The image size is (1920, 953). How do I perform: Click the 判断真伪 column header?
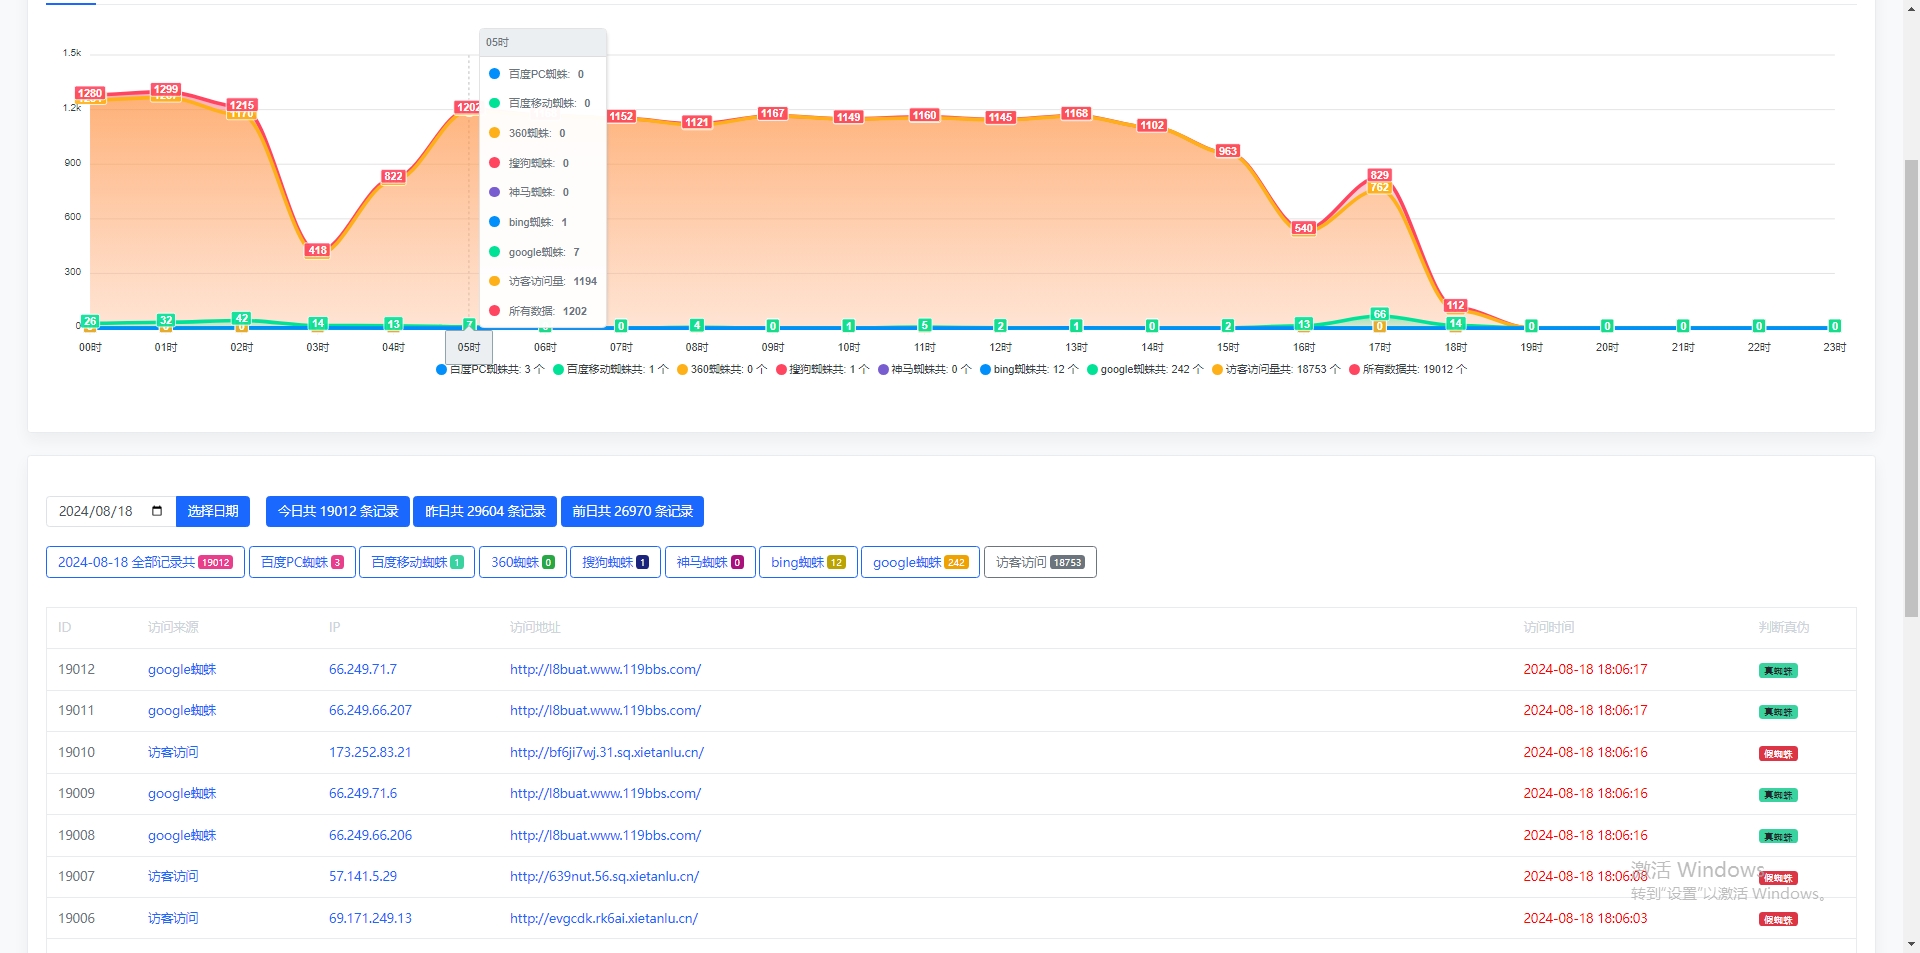1784,627
